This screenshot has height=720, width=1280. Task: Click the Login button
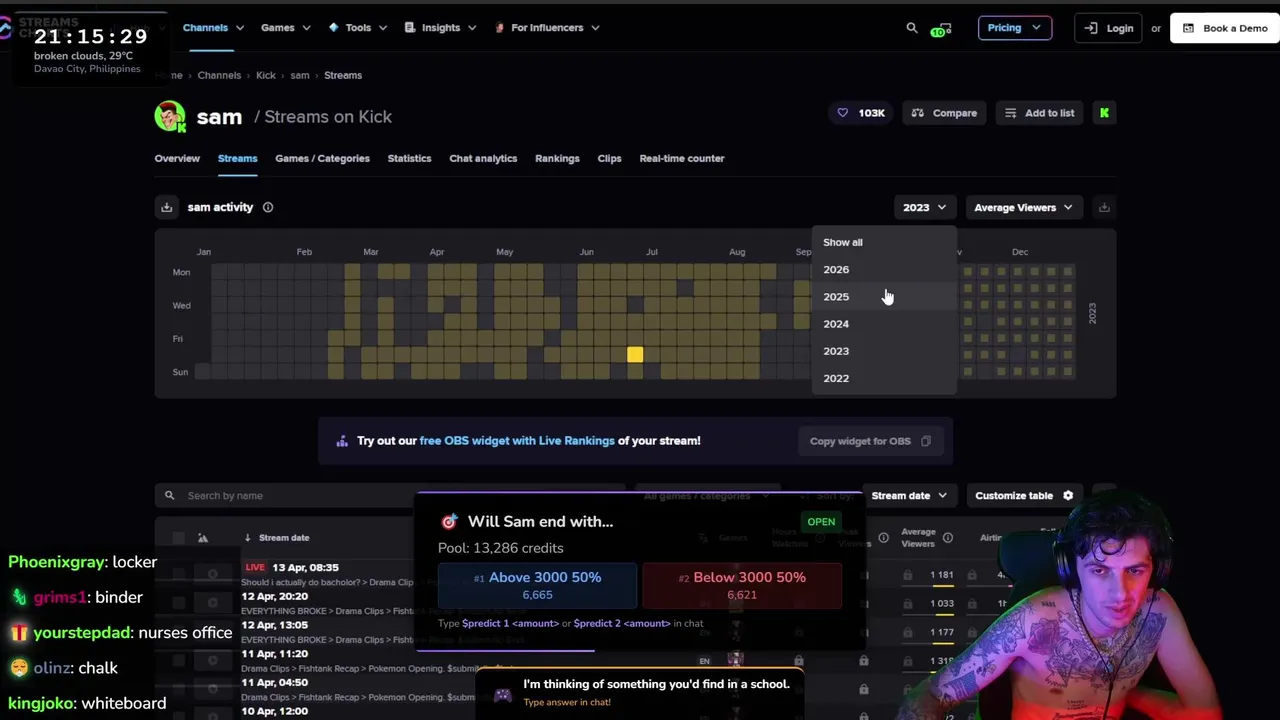[1109, 28]
